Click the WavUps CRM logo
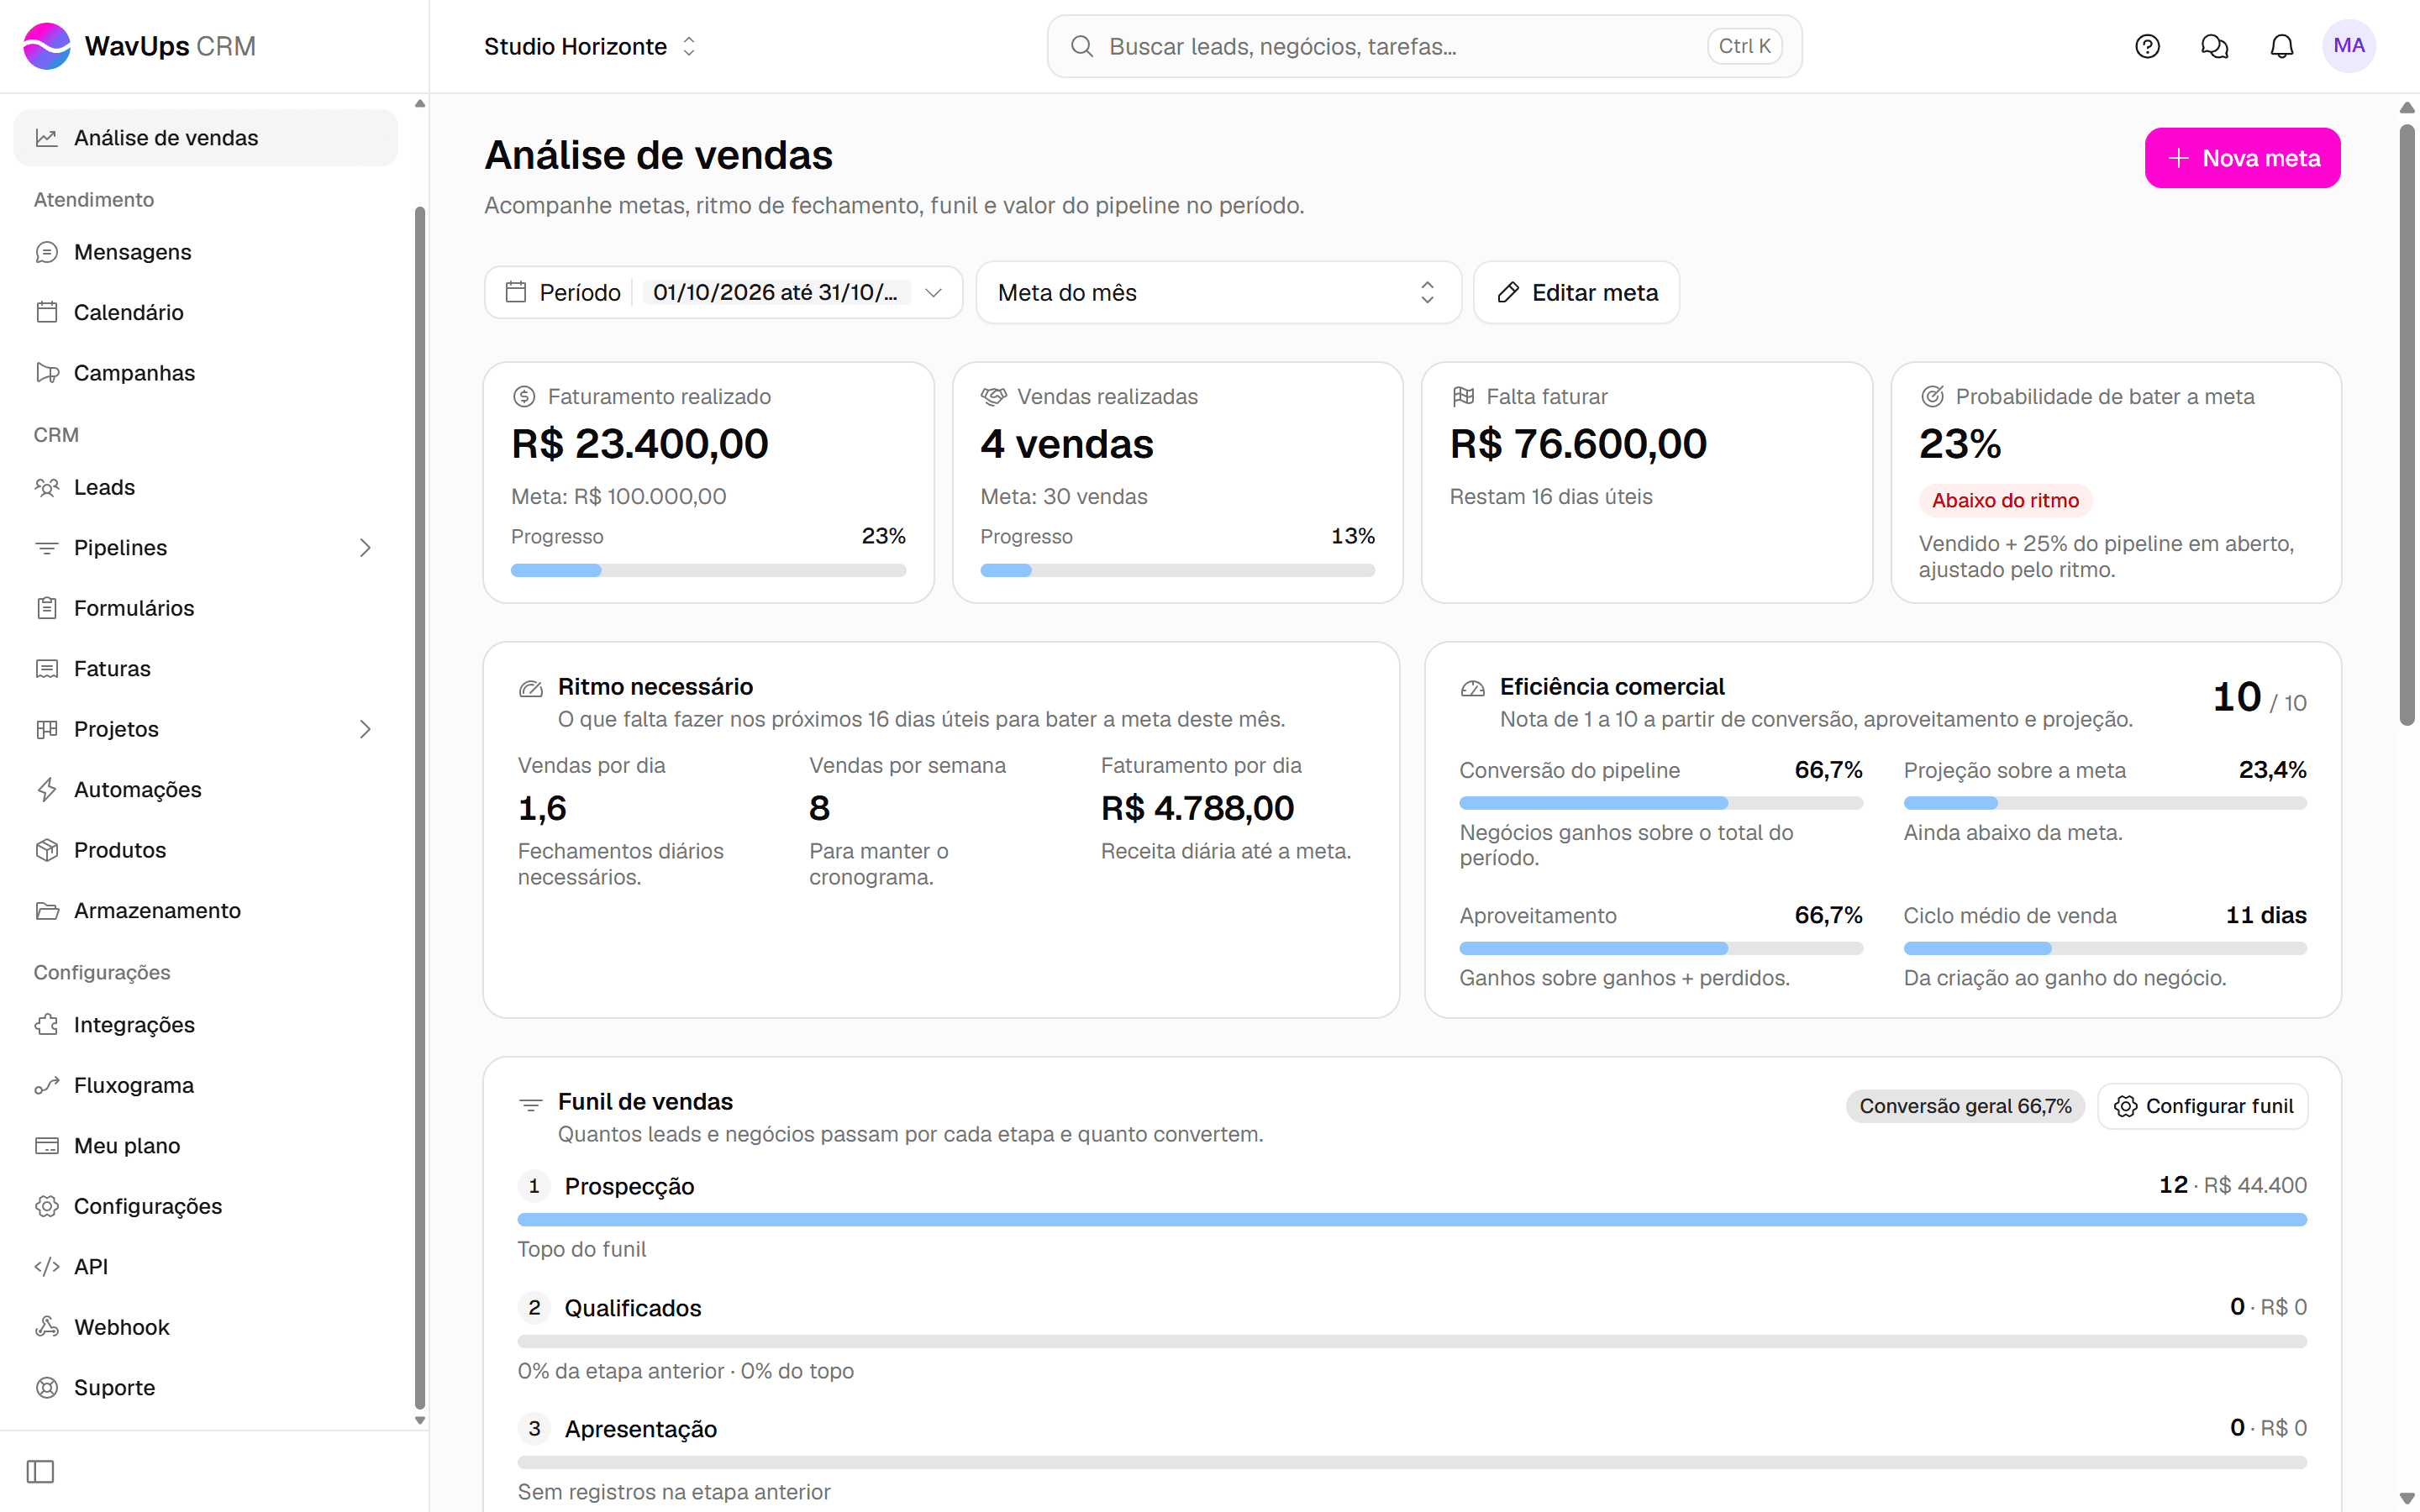The width and height of the screenshot is (2420, 1512). [140, 46]
